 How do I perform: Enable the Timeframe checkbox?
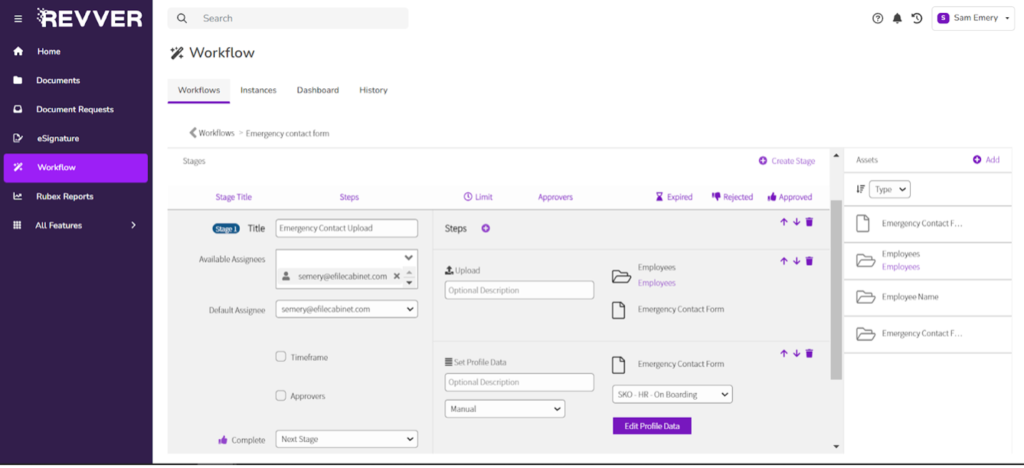[281, 357]
